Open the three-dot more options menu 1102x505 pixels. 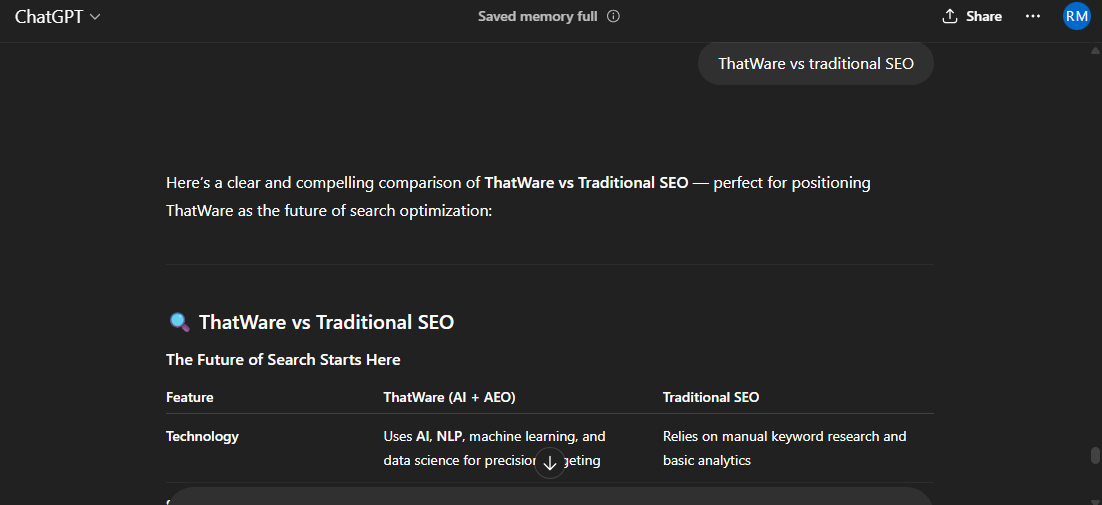(1032, 16)
